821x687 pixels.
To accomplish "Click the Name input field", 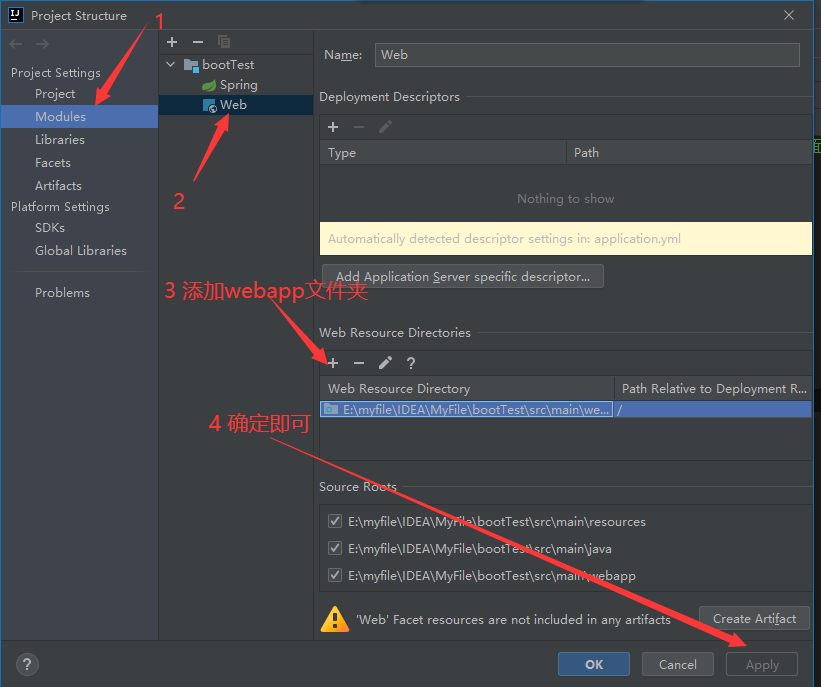I will click(x=587, y=55).
